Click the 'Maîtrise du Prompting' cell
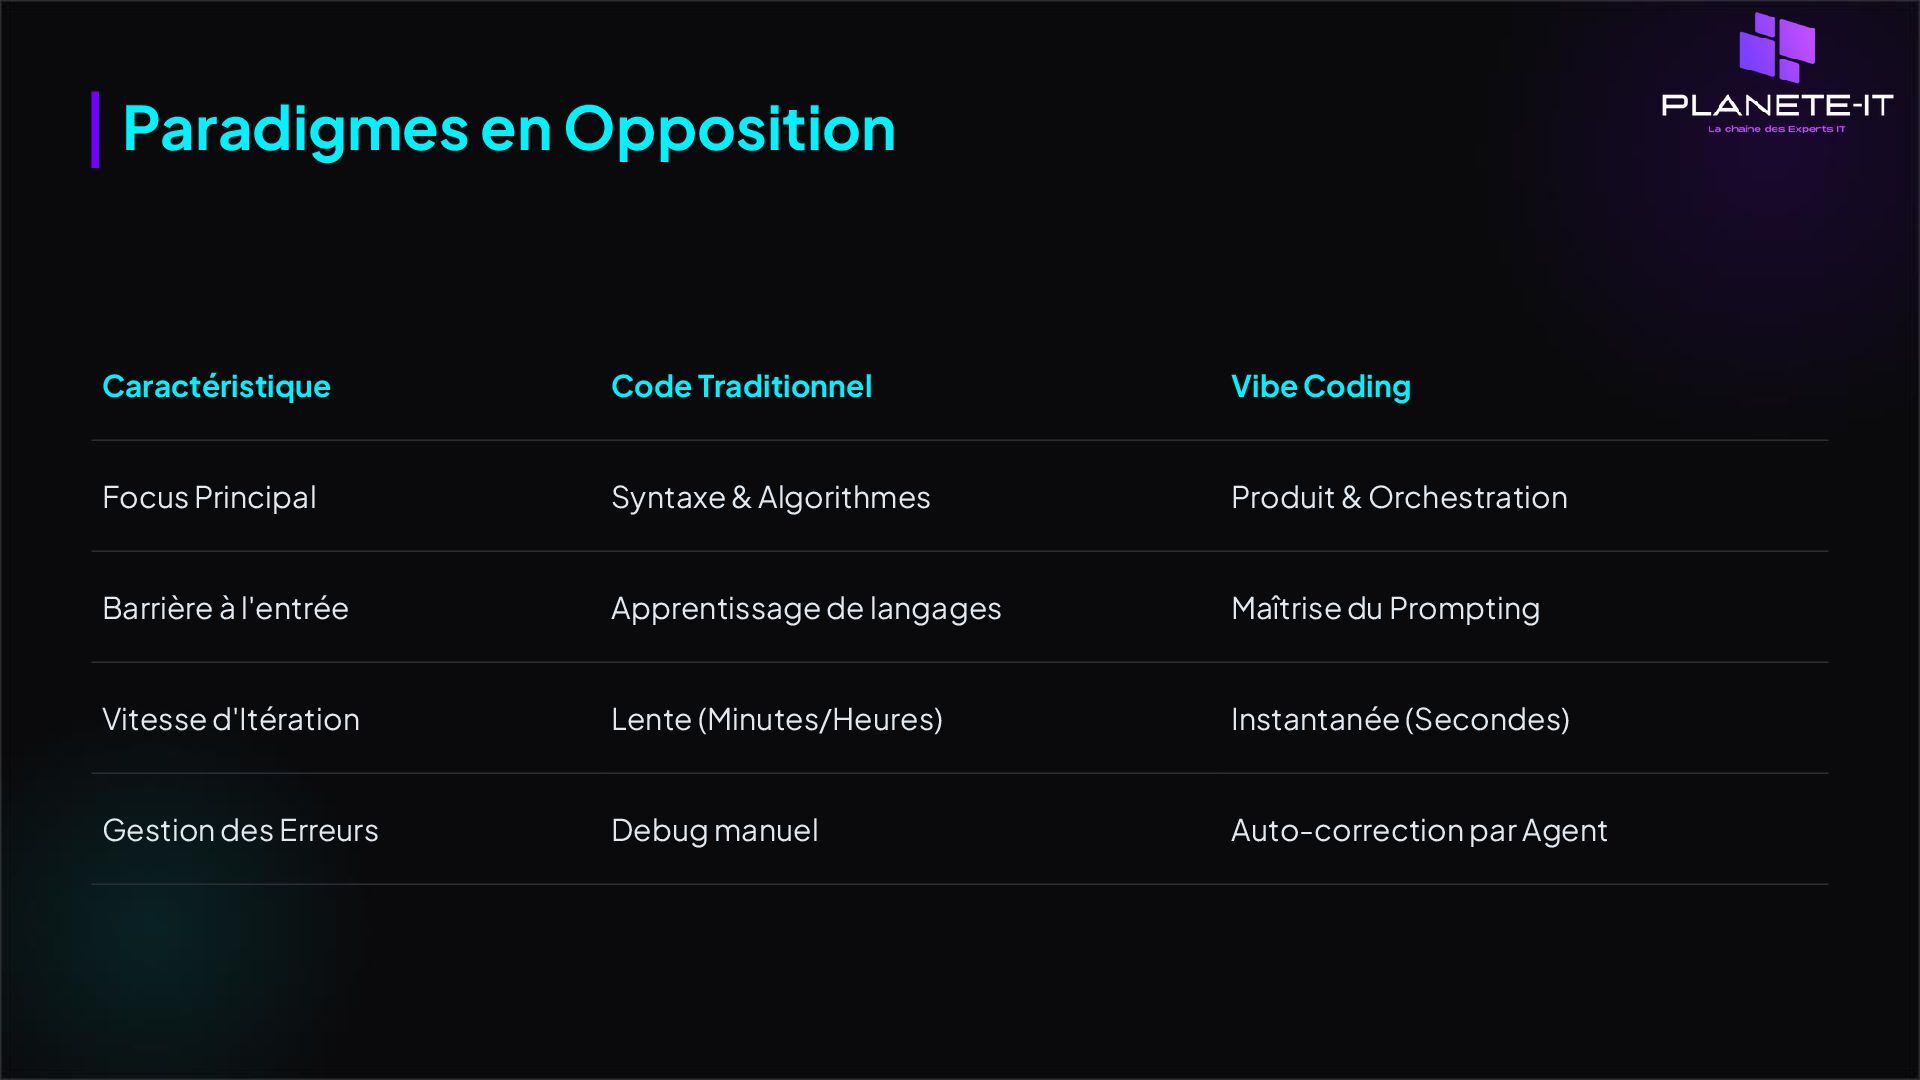This screenshot has height=1080, width=1920. 1385,608
